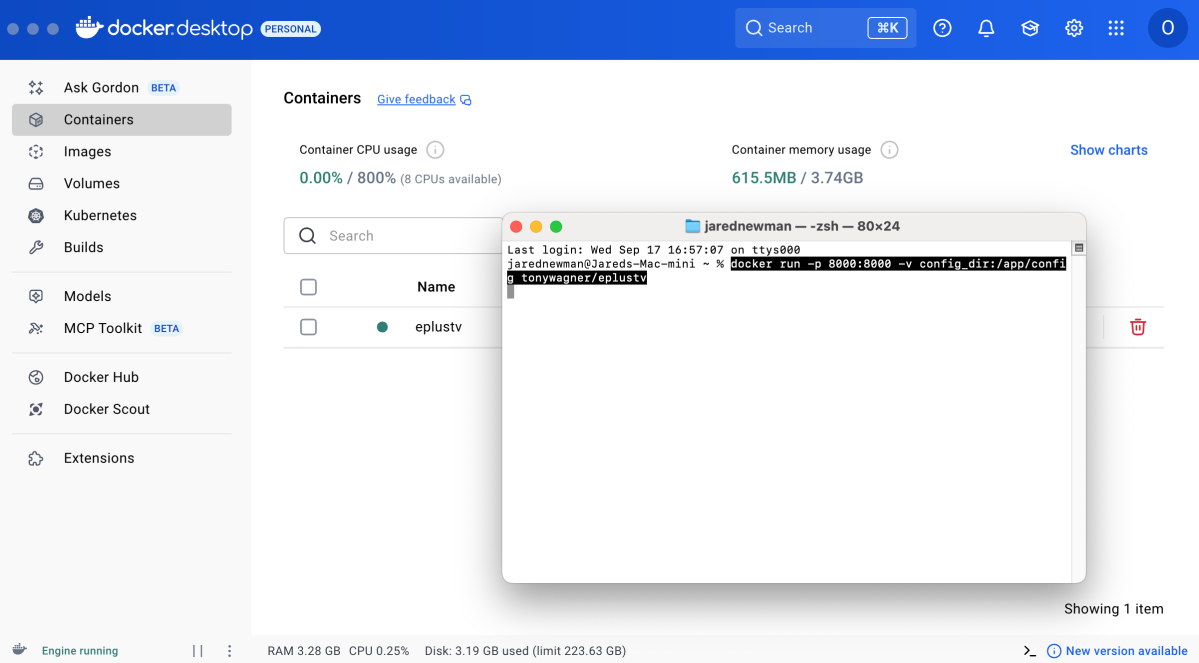1199x663 pixels.
Task: Click the Models icon in sidebar
Action: coord(36,296)
